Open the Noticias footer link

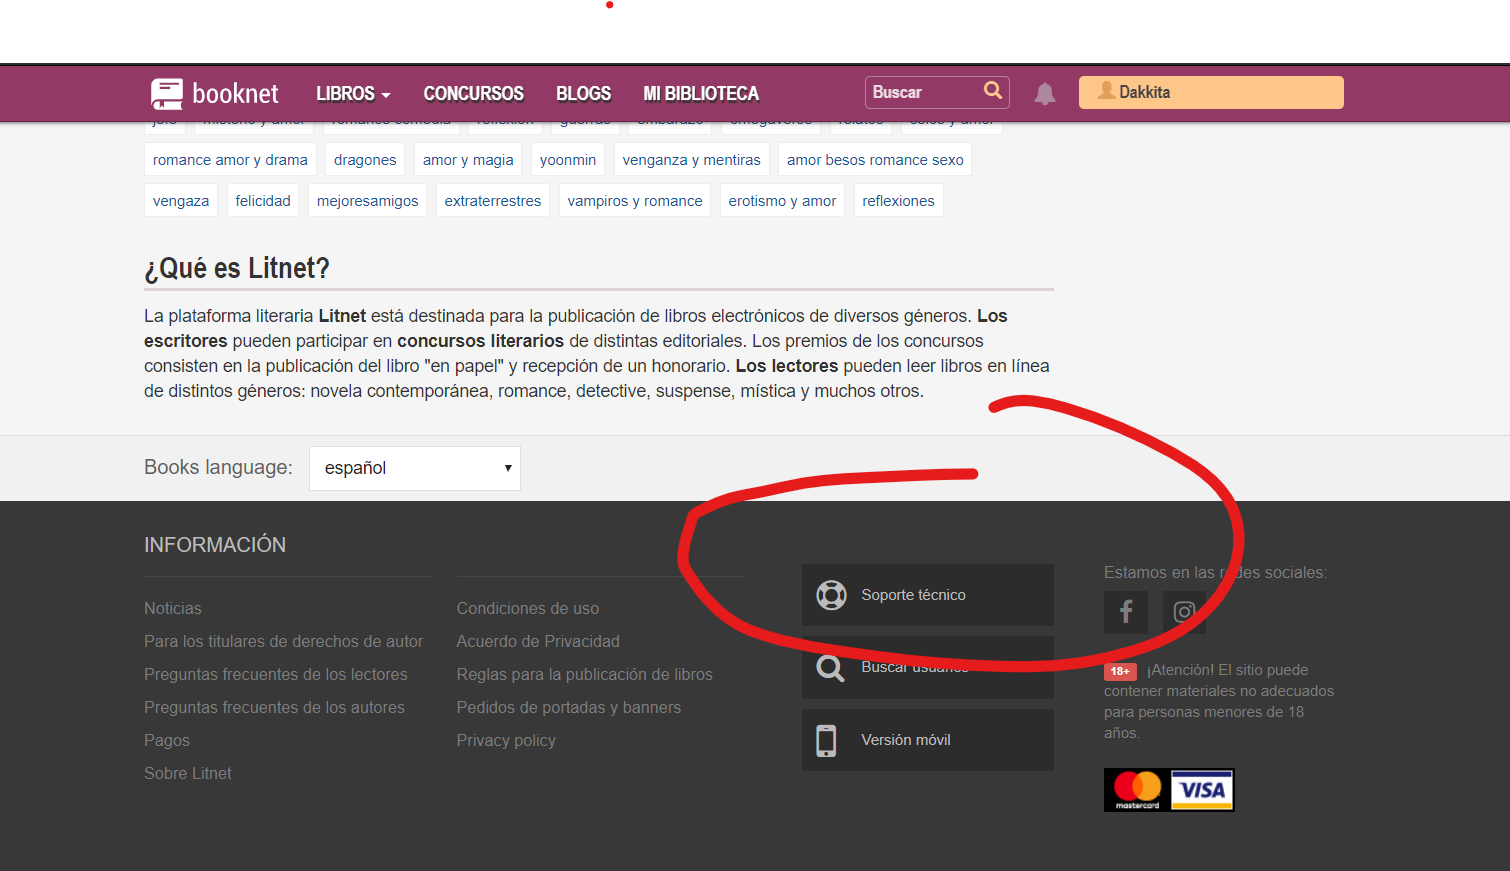coord(173,608)
